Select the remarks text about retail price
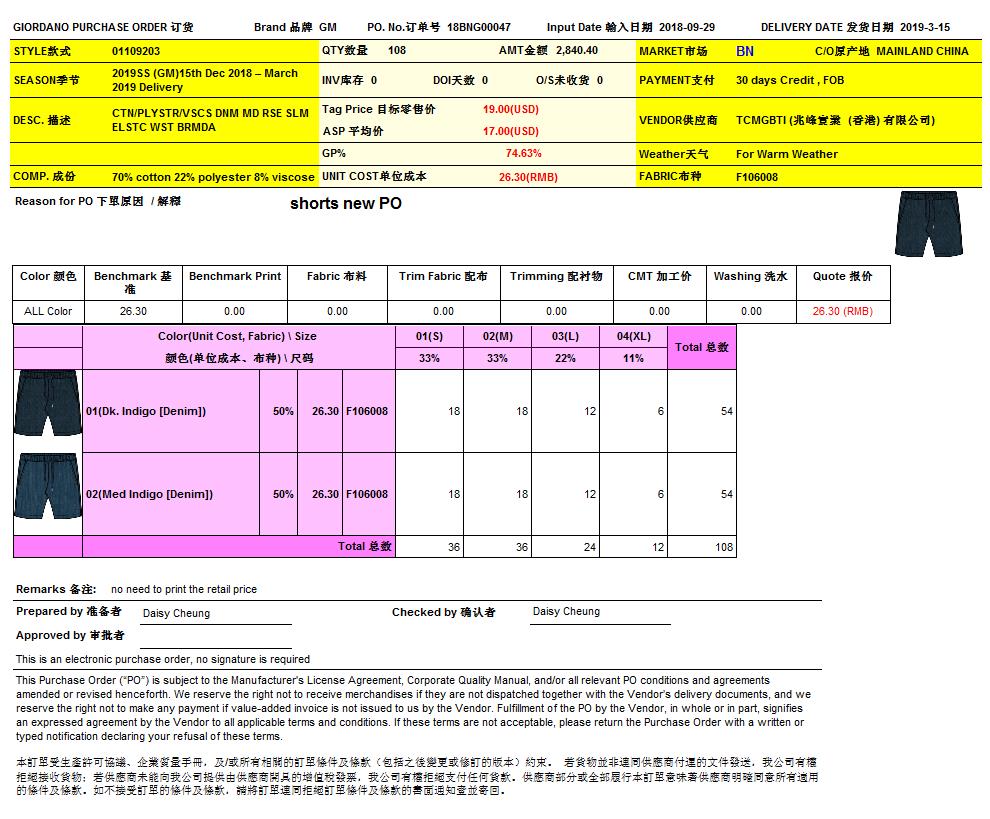The height and width of the screenshot is (819, 990). [x=184, y=590]
